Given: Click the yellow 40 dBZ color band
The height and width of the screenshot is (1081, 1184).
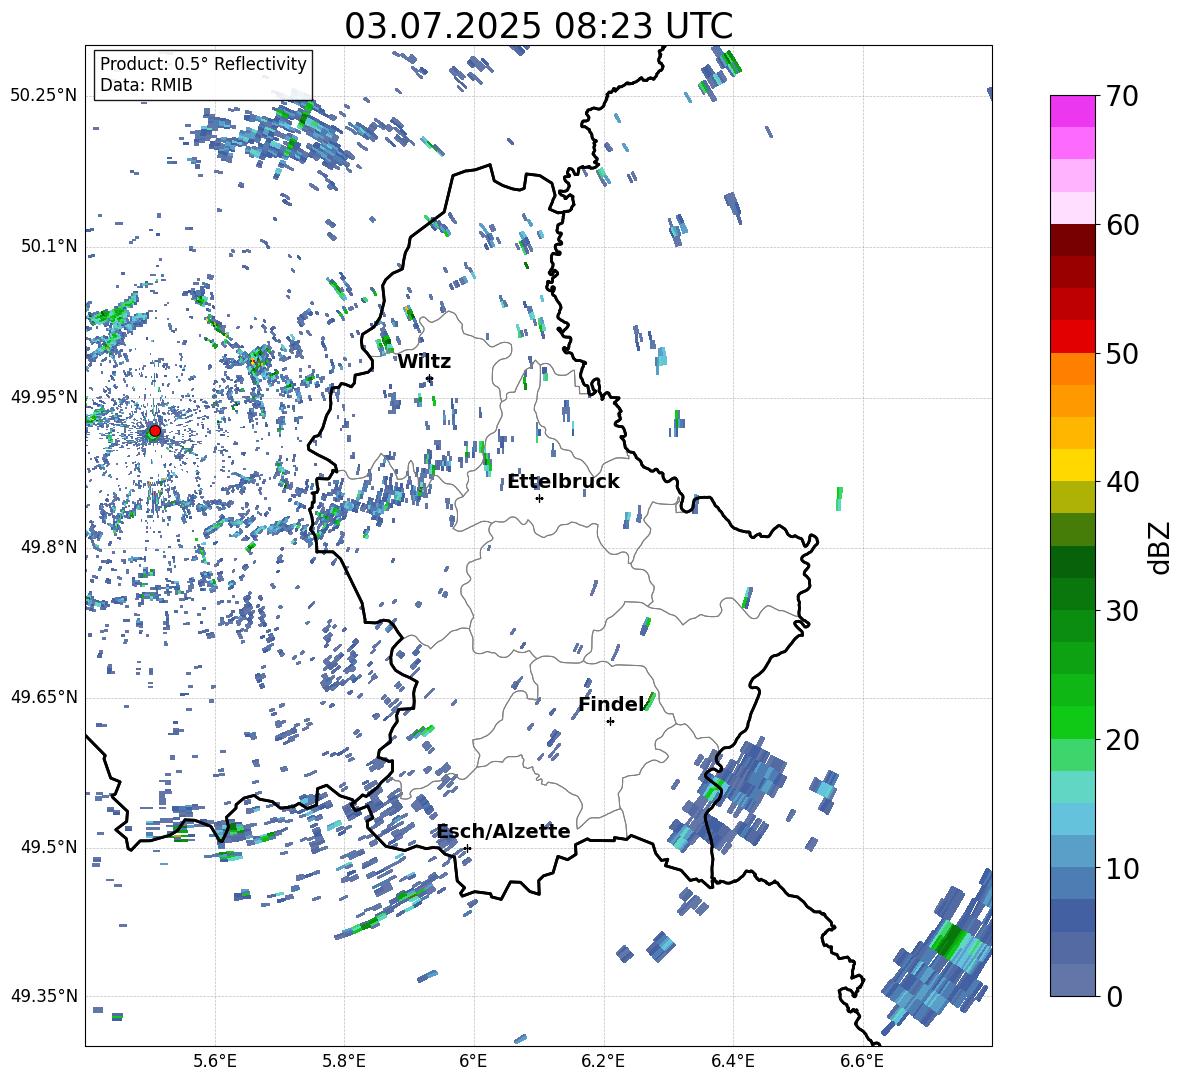Looking at the screenshot, I should (1072, 465).
